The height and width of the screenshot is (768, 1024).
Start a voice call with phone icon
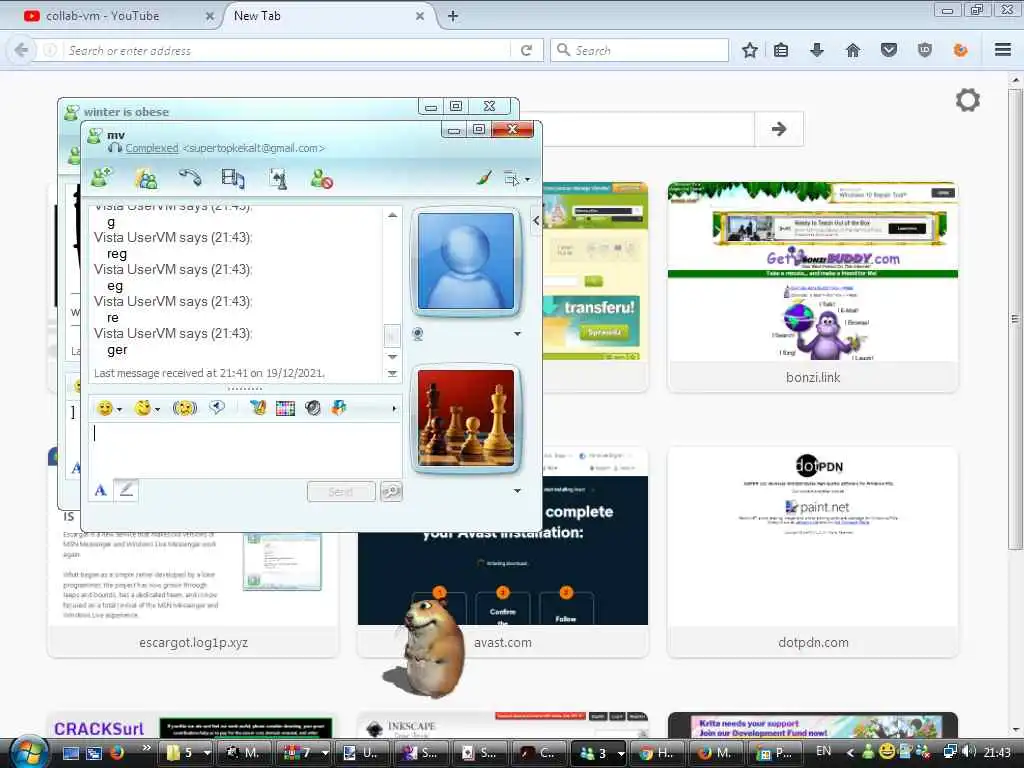tap(190, 178)
